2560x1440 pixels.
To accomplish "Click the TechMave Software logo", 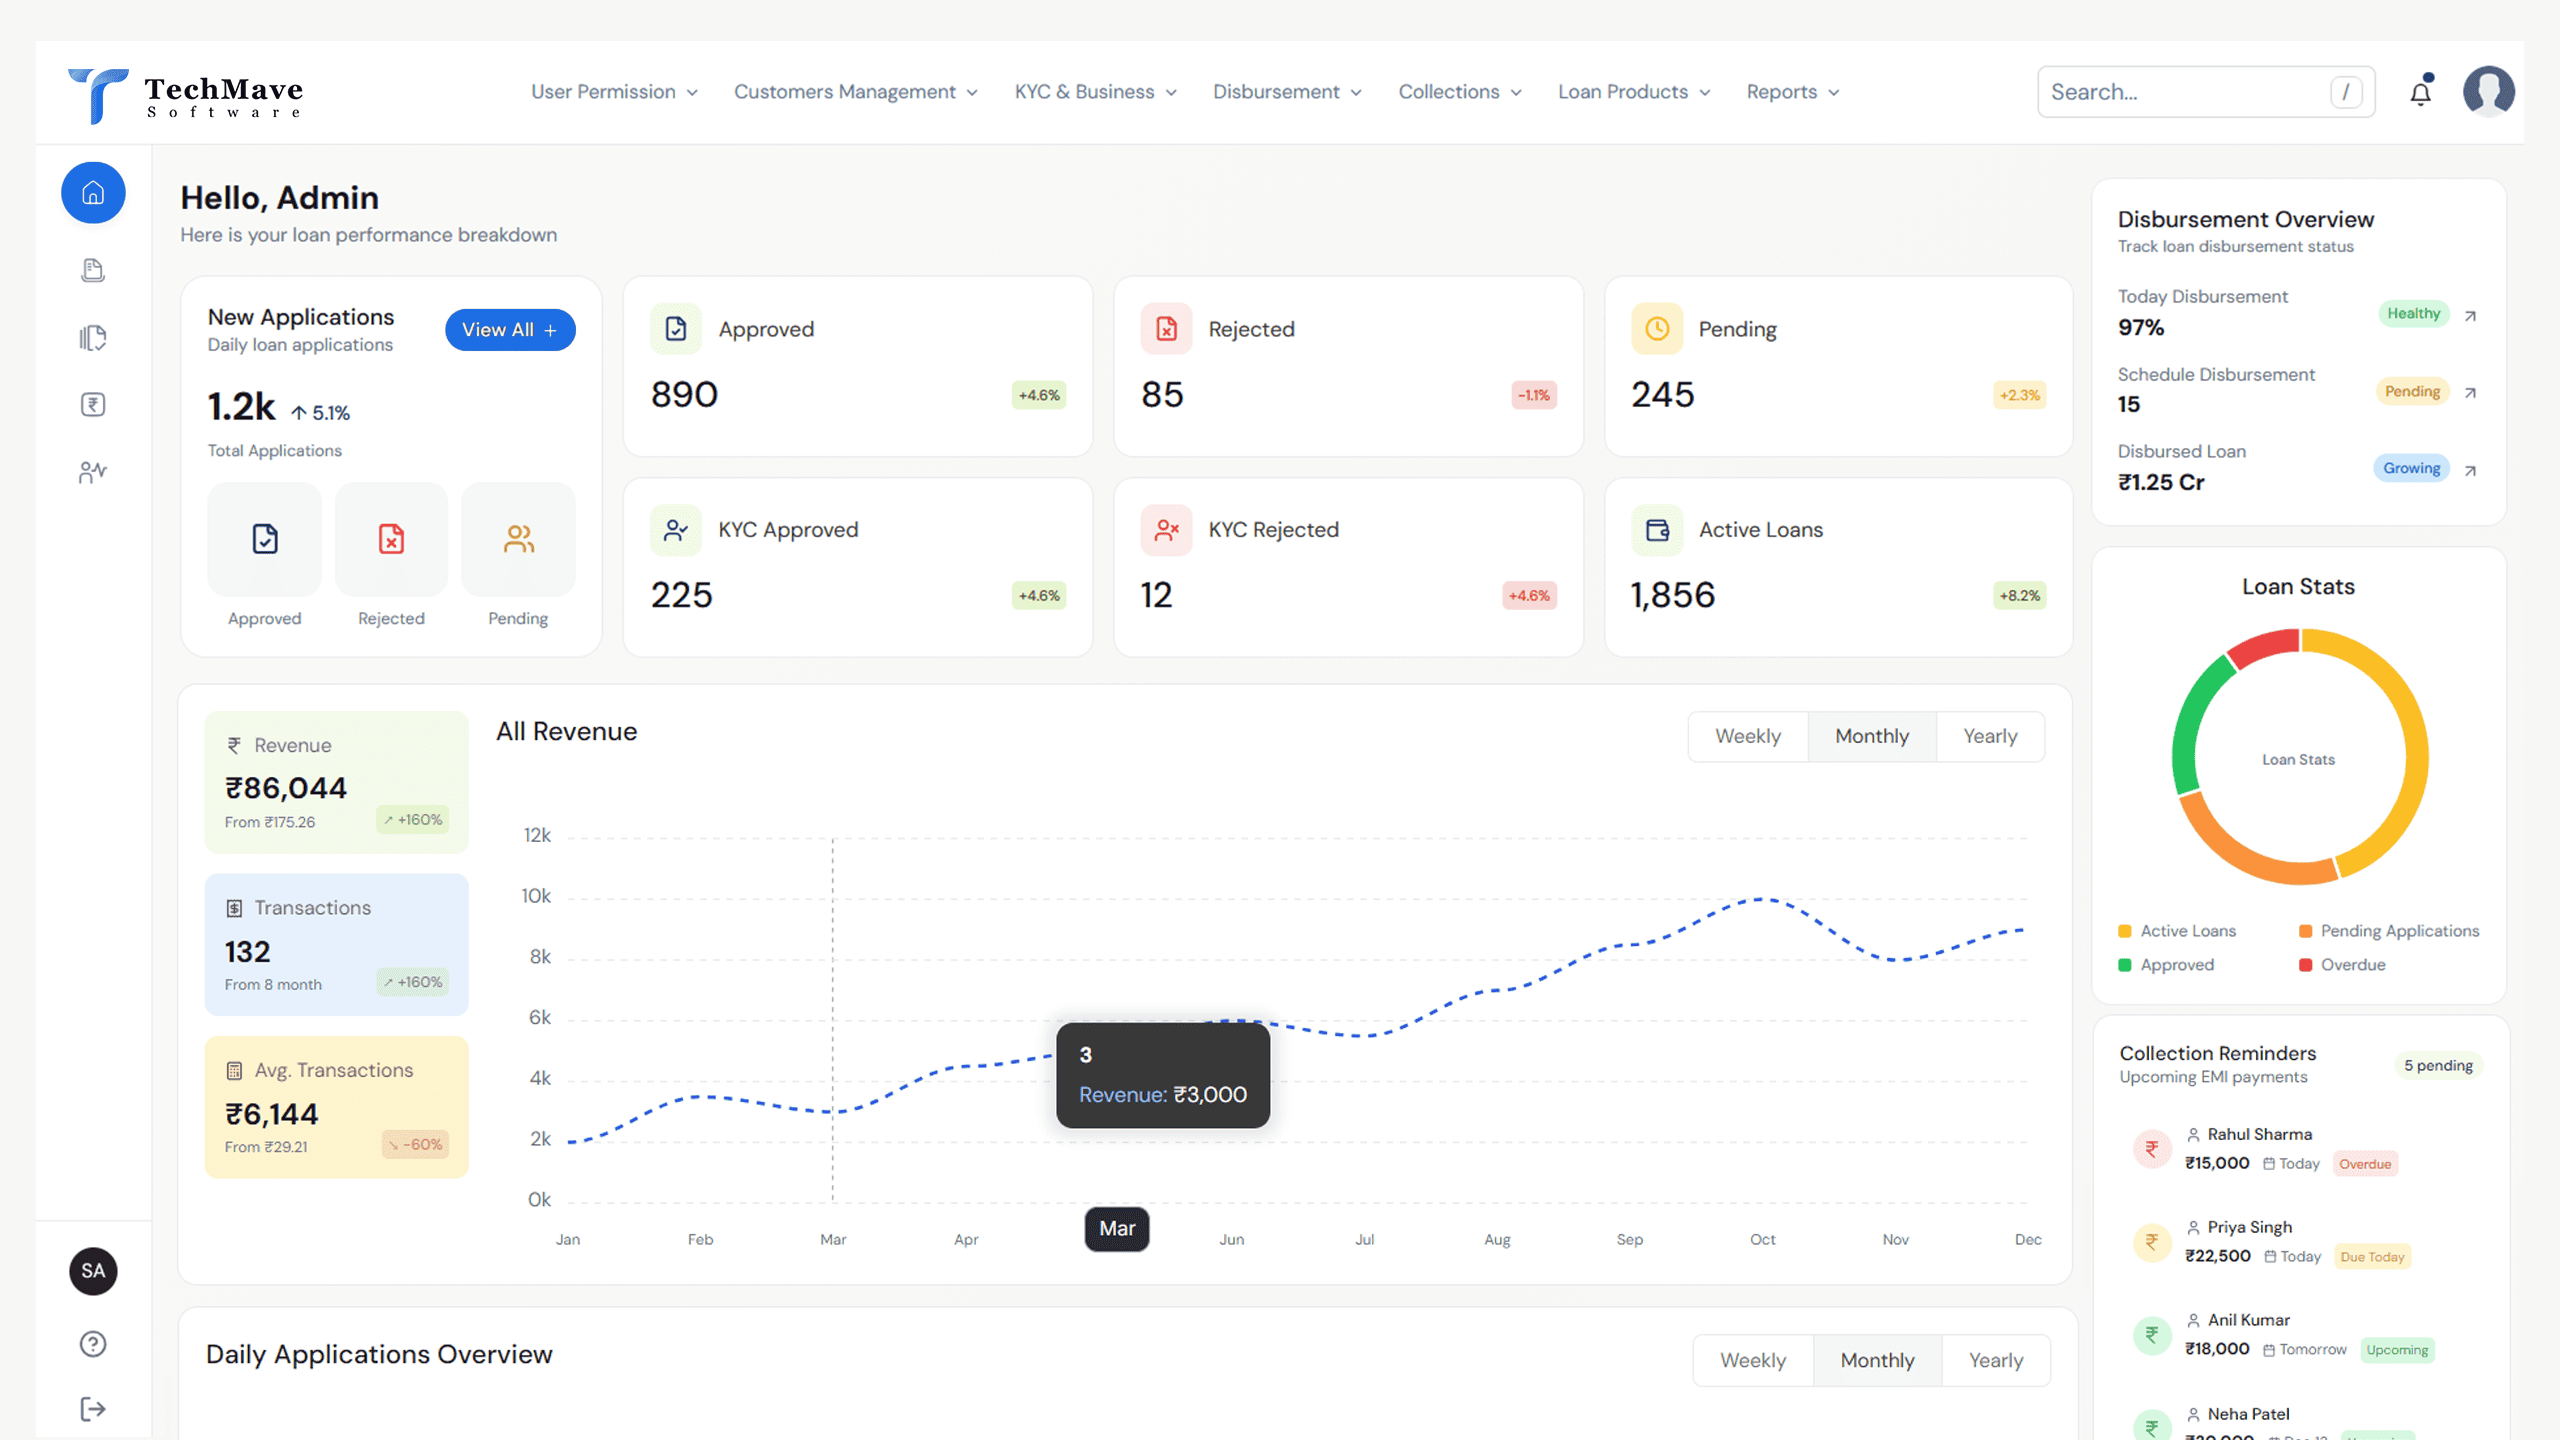I will 185,96.
